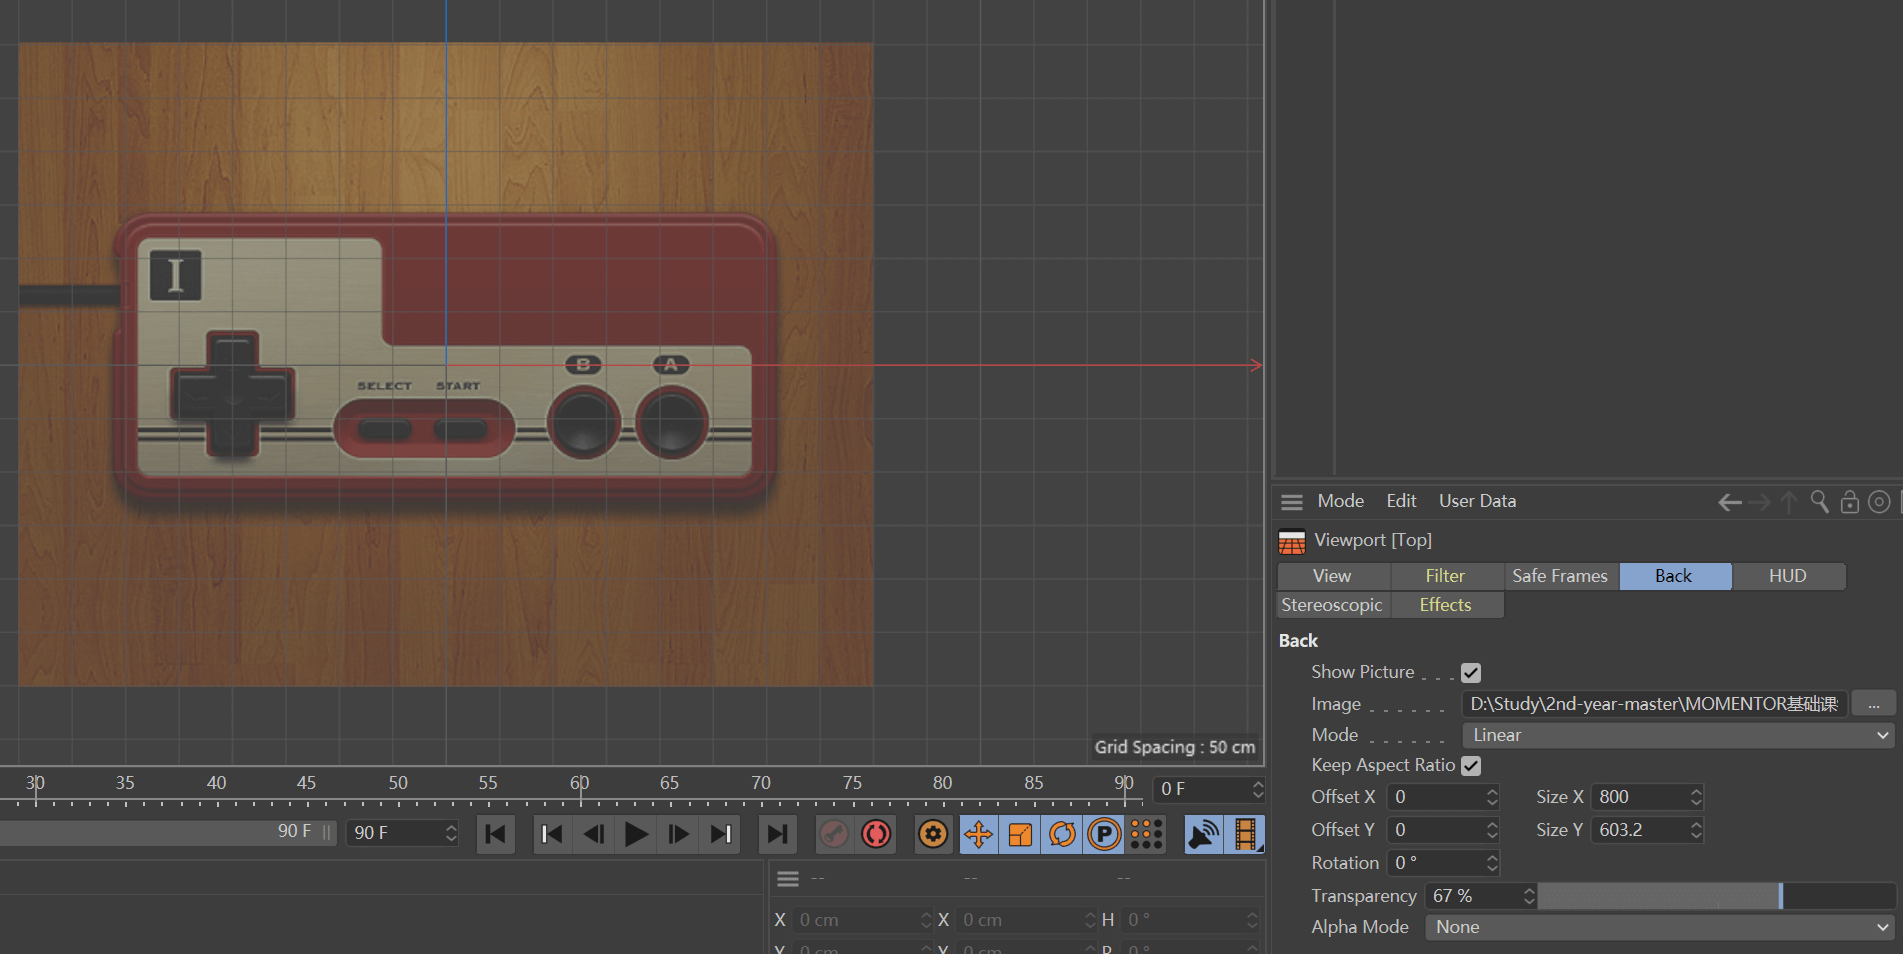The image size is (1903, 954).
Task: Step forward one frame
Action: [678, 834]
